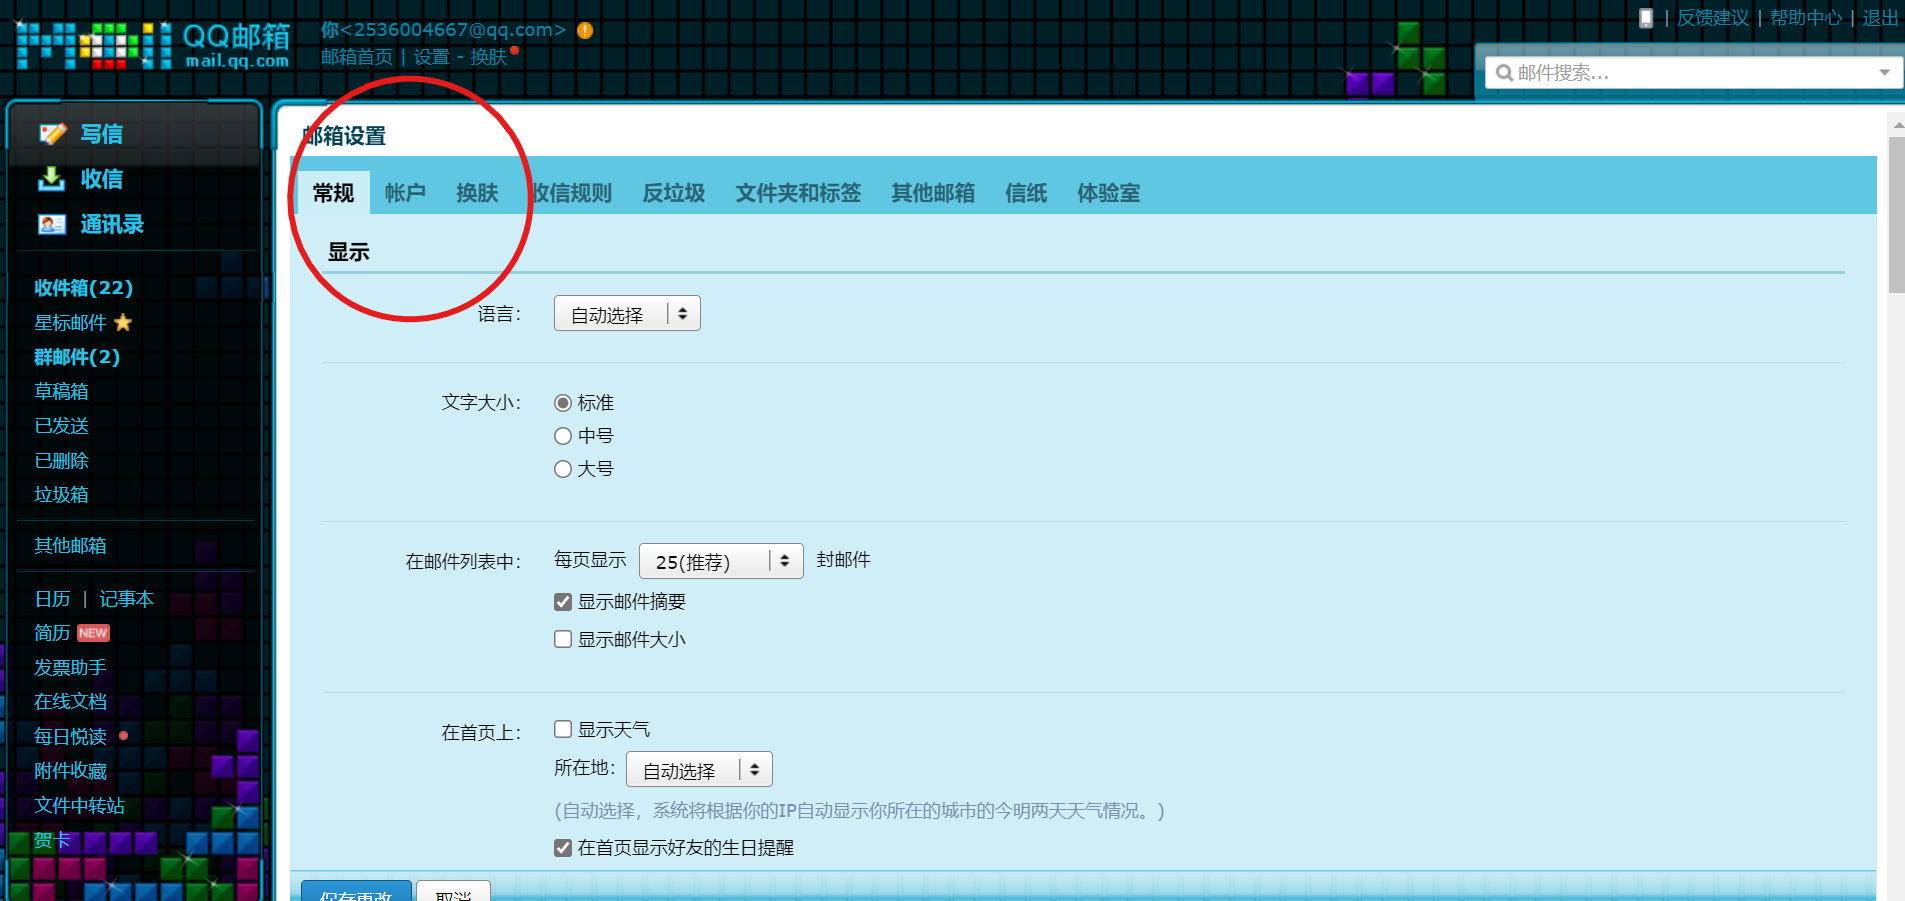Image resolution: width=1905 pixels, height=901 pixels.
Task: Open the 收件箱(22) folder
Action: (x=84, y=288)
